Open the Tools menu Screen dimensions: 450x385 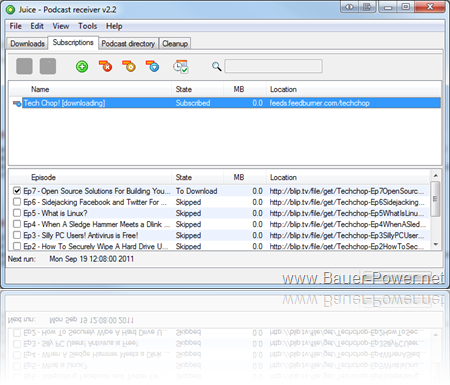(88, 26)
